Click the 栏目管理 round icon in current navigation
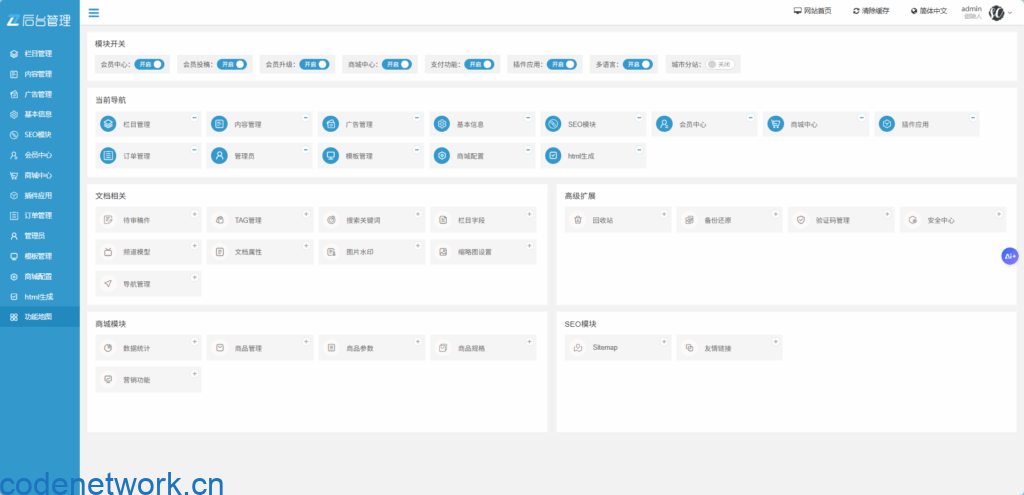The height and width of the screenshot is (495, 1024). tap(108, 123)
